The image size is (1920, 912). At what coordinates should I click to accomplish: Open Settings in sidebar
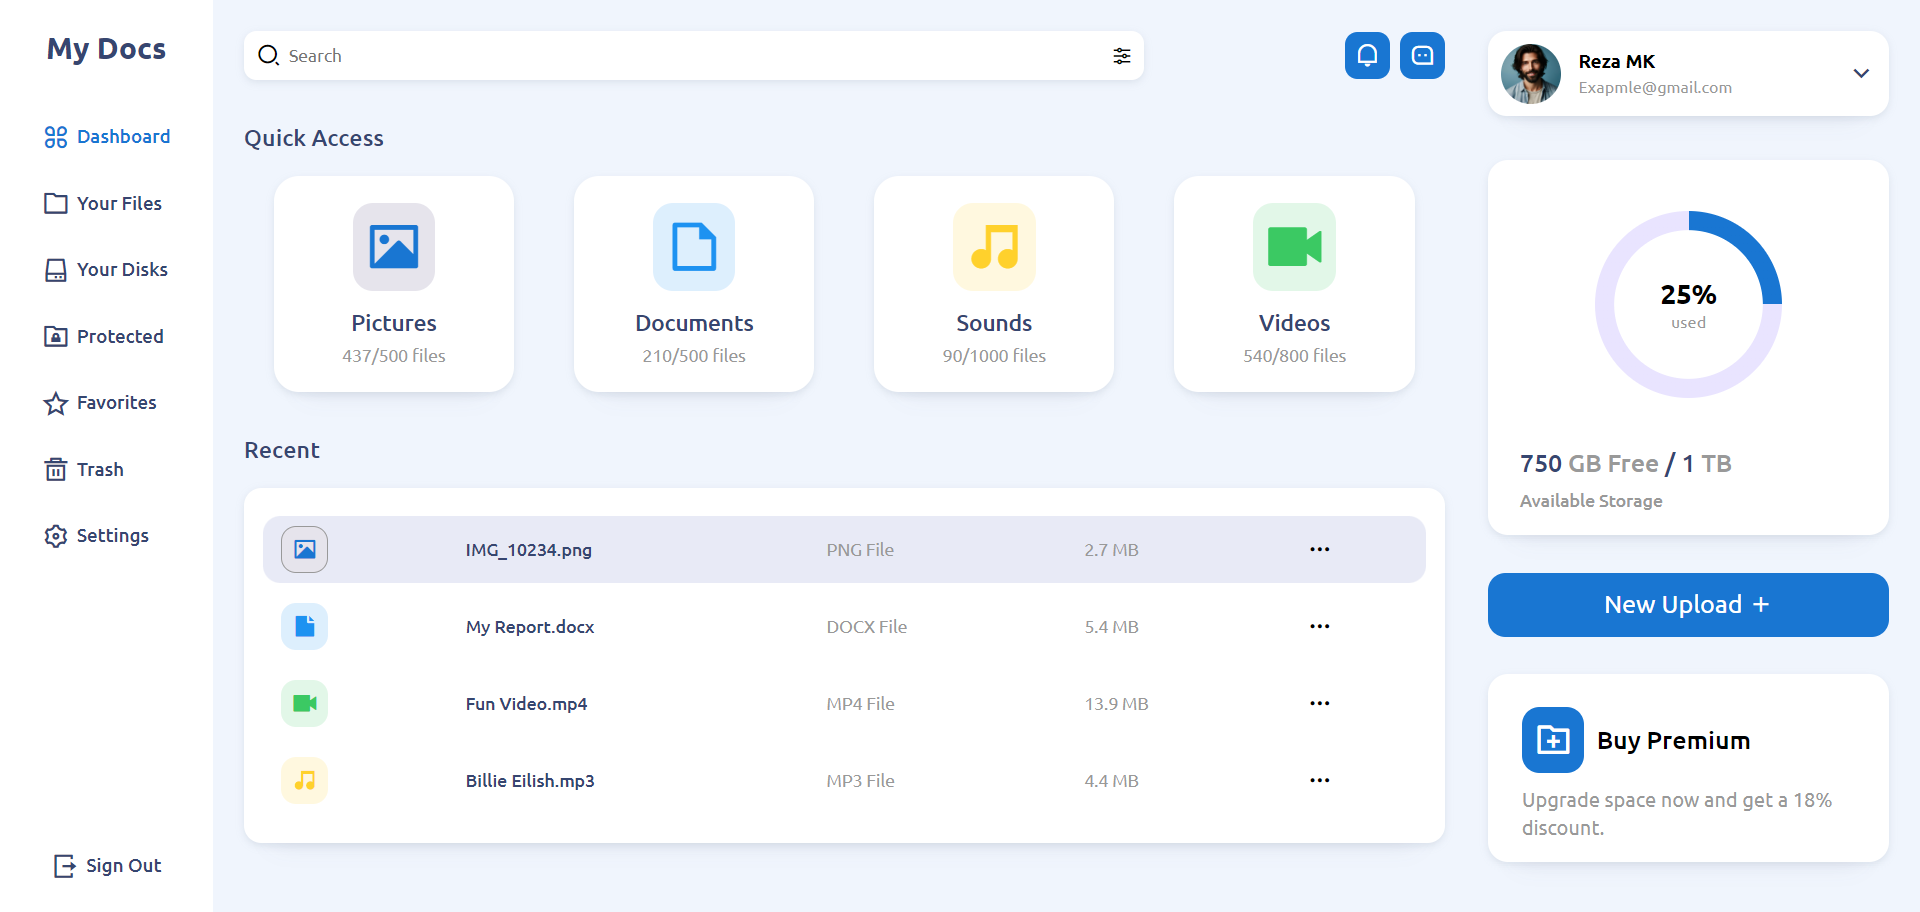point(96,536)
